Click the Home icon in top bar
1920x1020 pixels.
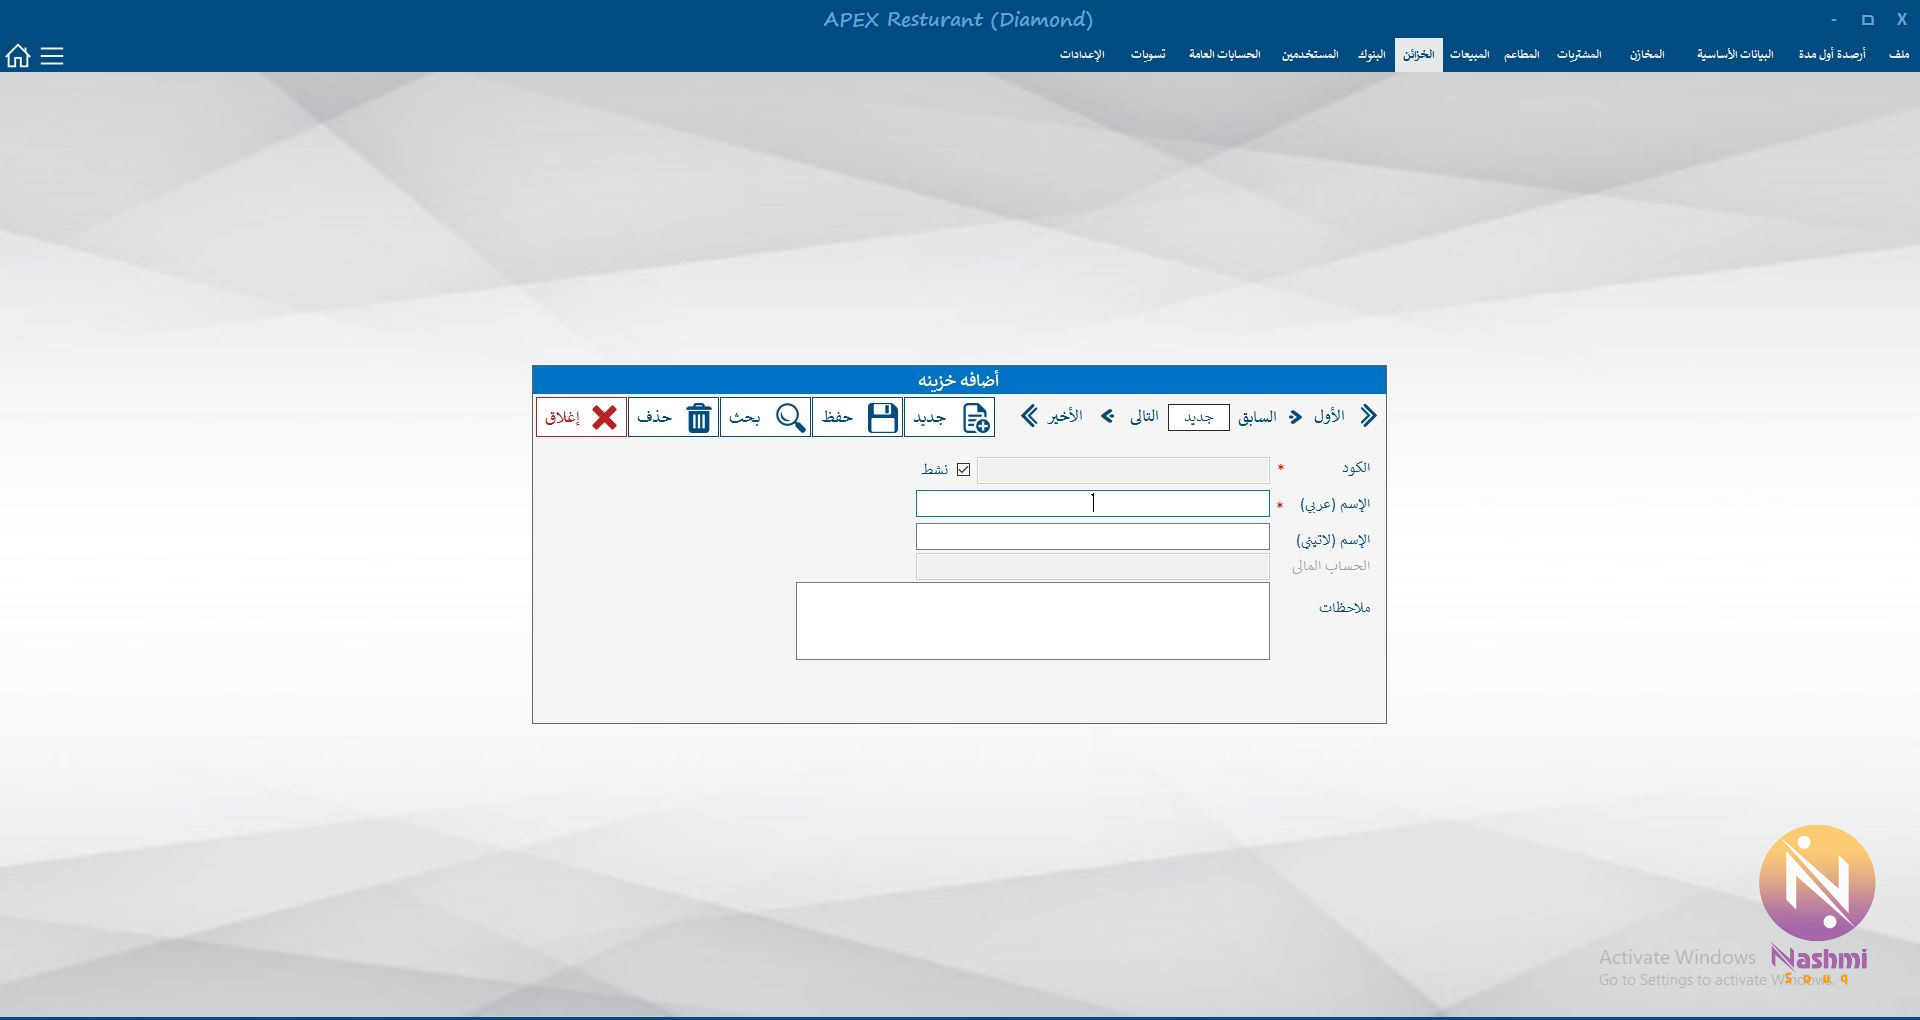coord(18,56)
